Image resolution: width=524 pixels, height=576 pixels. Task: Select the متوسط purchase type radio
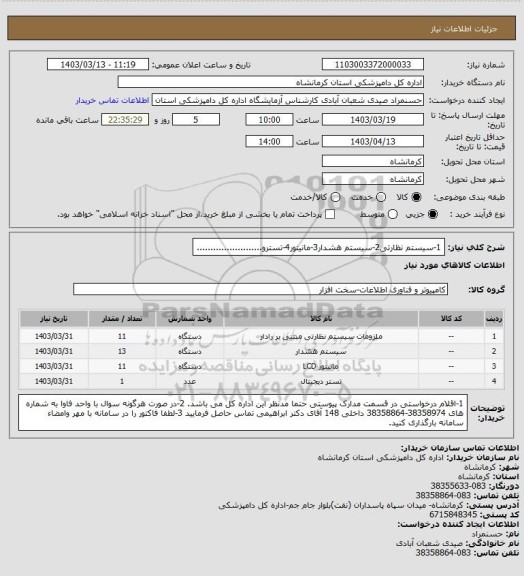[x=393, y=214]
